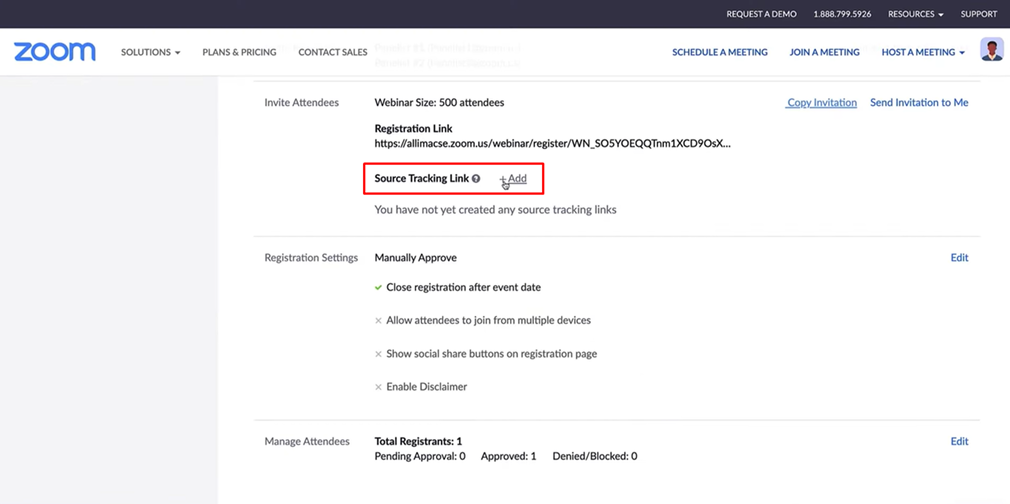Open the Resources dropdown menu
This screenshot has width=1010, height=504.
pyautogui.click(x=915, y=14)
